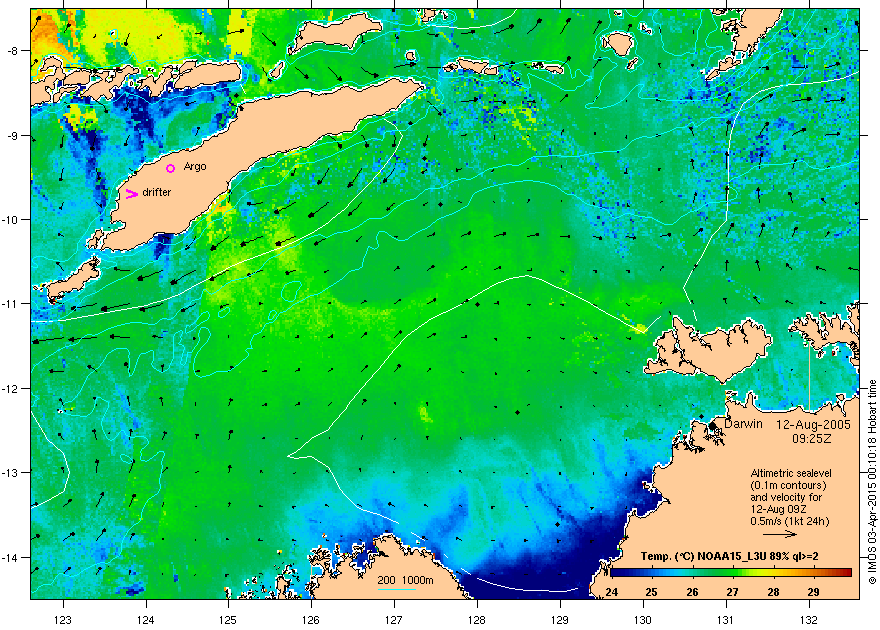Click the velocity scale reference arrow in legend
Viewport: 880px width, 630px height.
click(781, 534)
